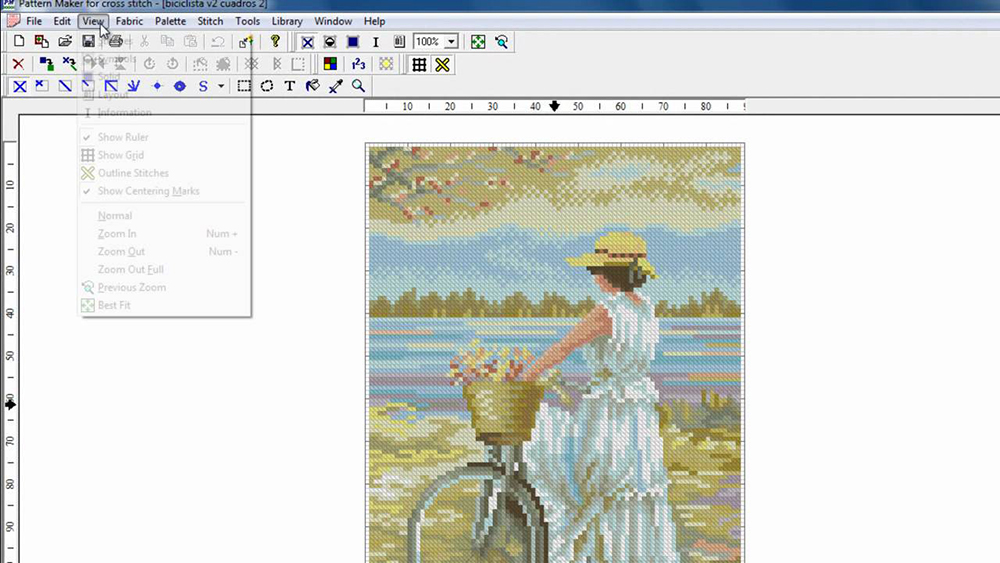
Task: Open the Library menu
Action: pyautogui.click(x=287, y=21)
